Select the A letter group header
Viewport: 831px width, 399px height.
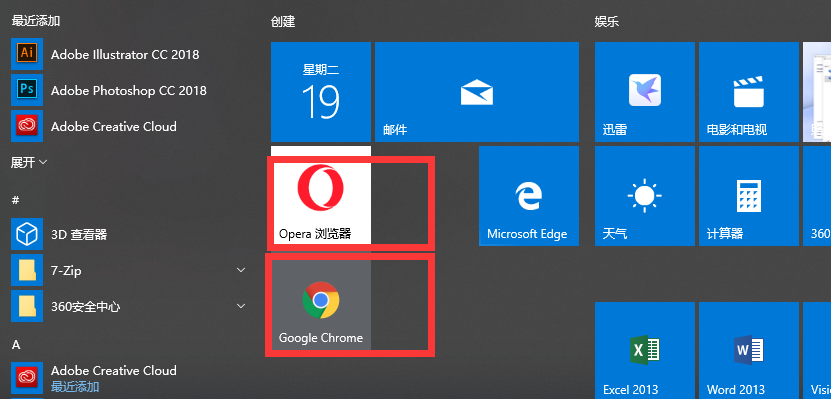coord(16,344)
